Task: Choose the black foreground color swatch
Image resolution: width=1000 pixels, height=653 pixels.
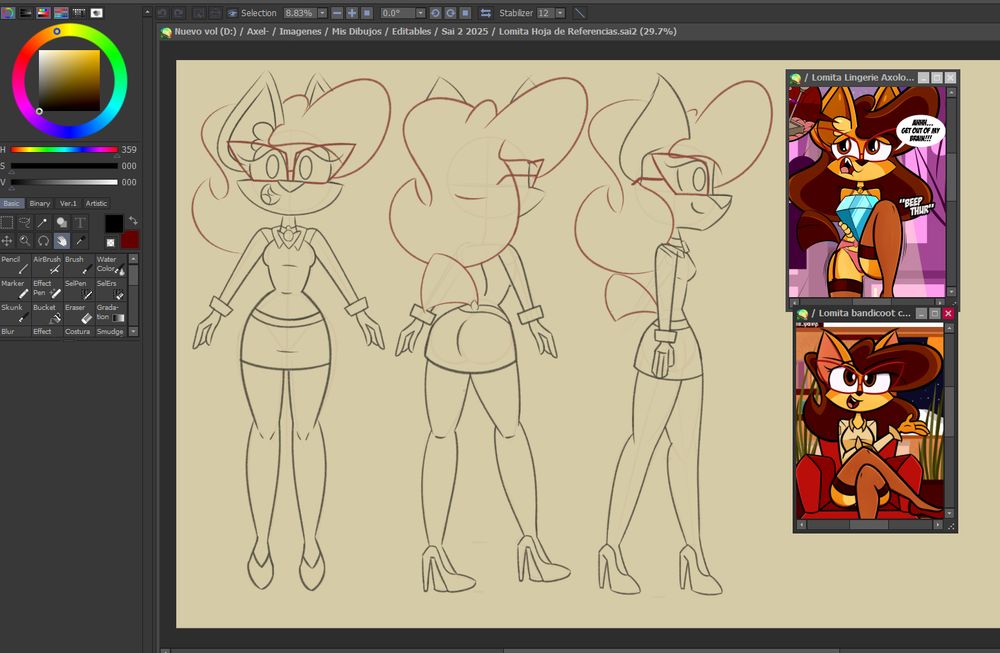Action: coord(114,223)
